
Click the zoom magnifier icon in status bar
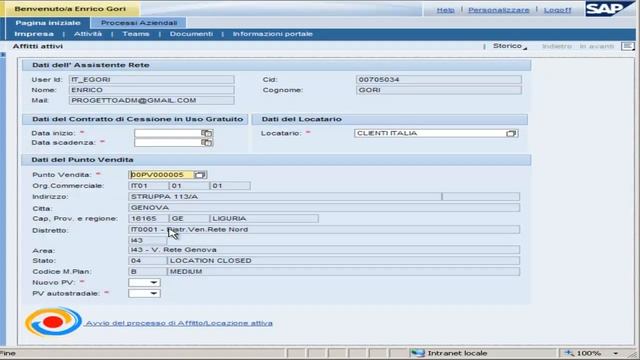pos(569,353)
